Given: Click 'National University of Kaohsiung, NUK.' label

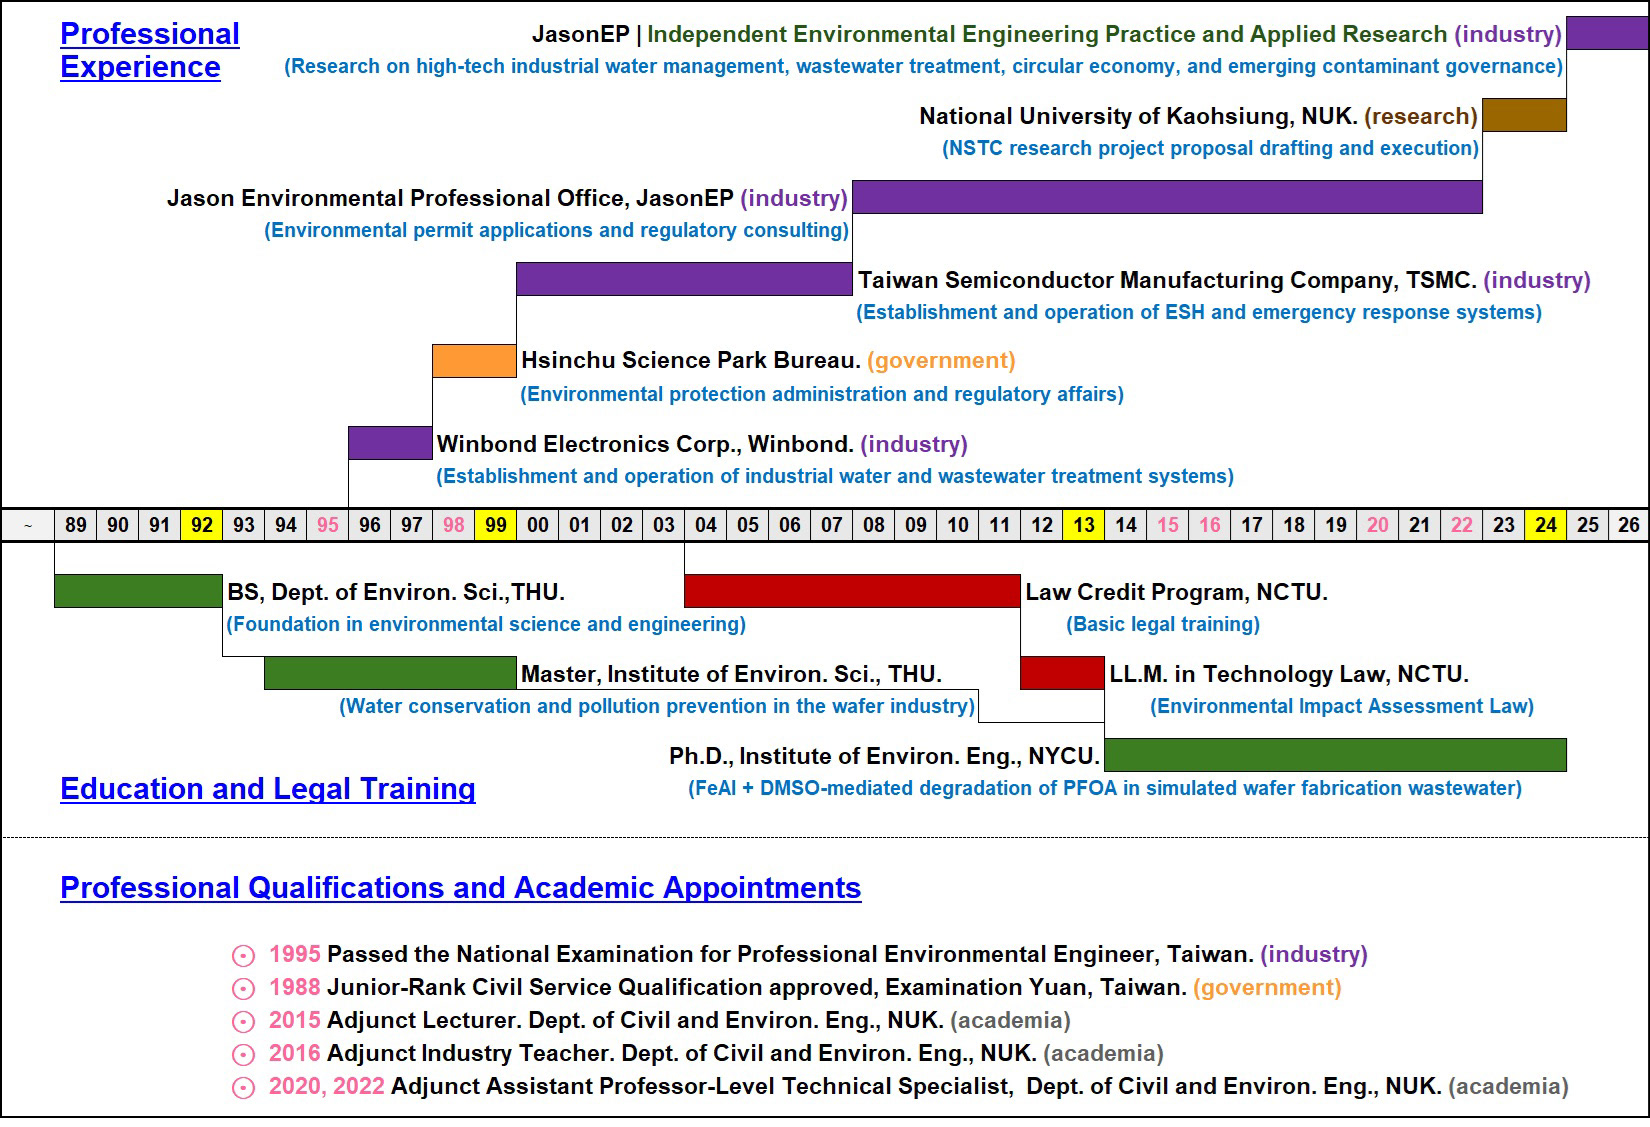Looking at the screenshot, I should pyautogui.click(x=1138, y=116).
